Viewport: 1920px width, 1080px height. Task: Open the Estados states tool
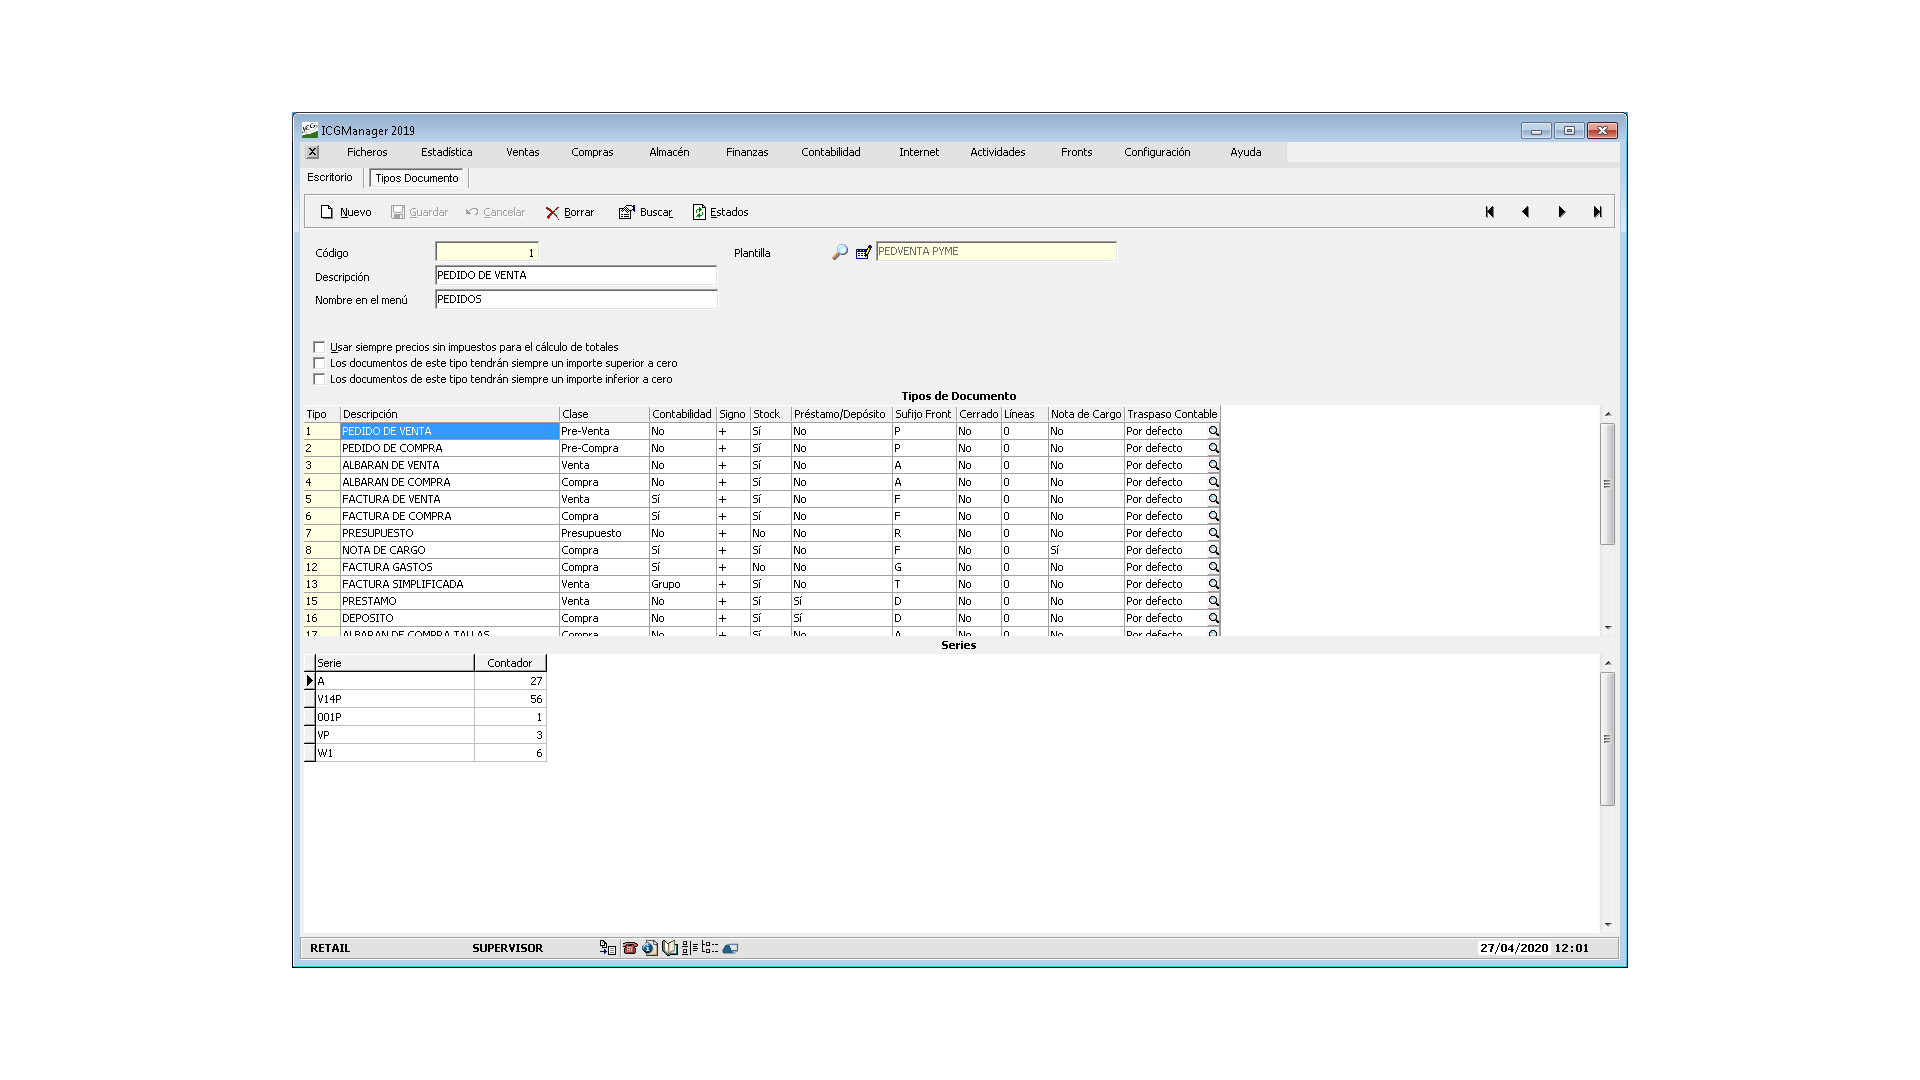click(720, 212)
